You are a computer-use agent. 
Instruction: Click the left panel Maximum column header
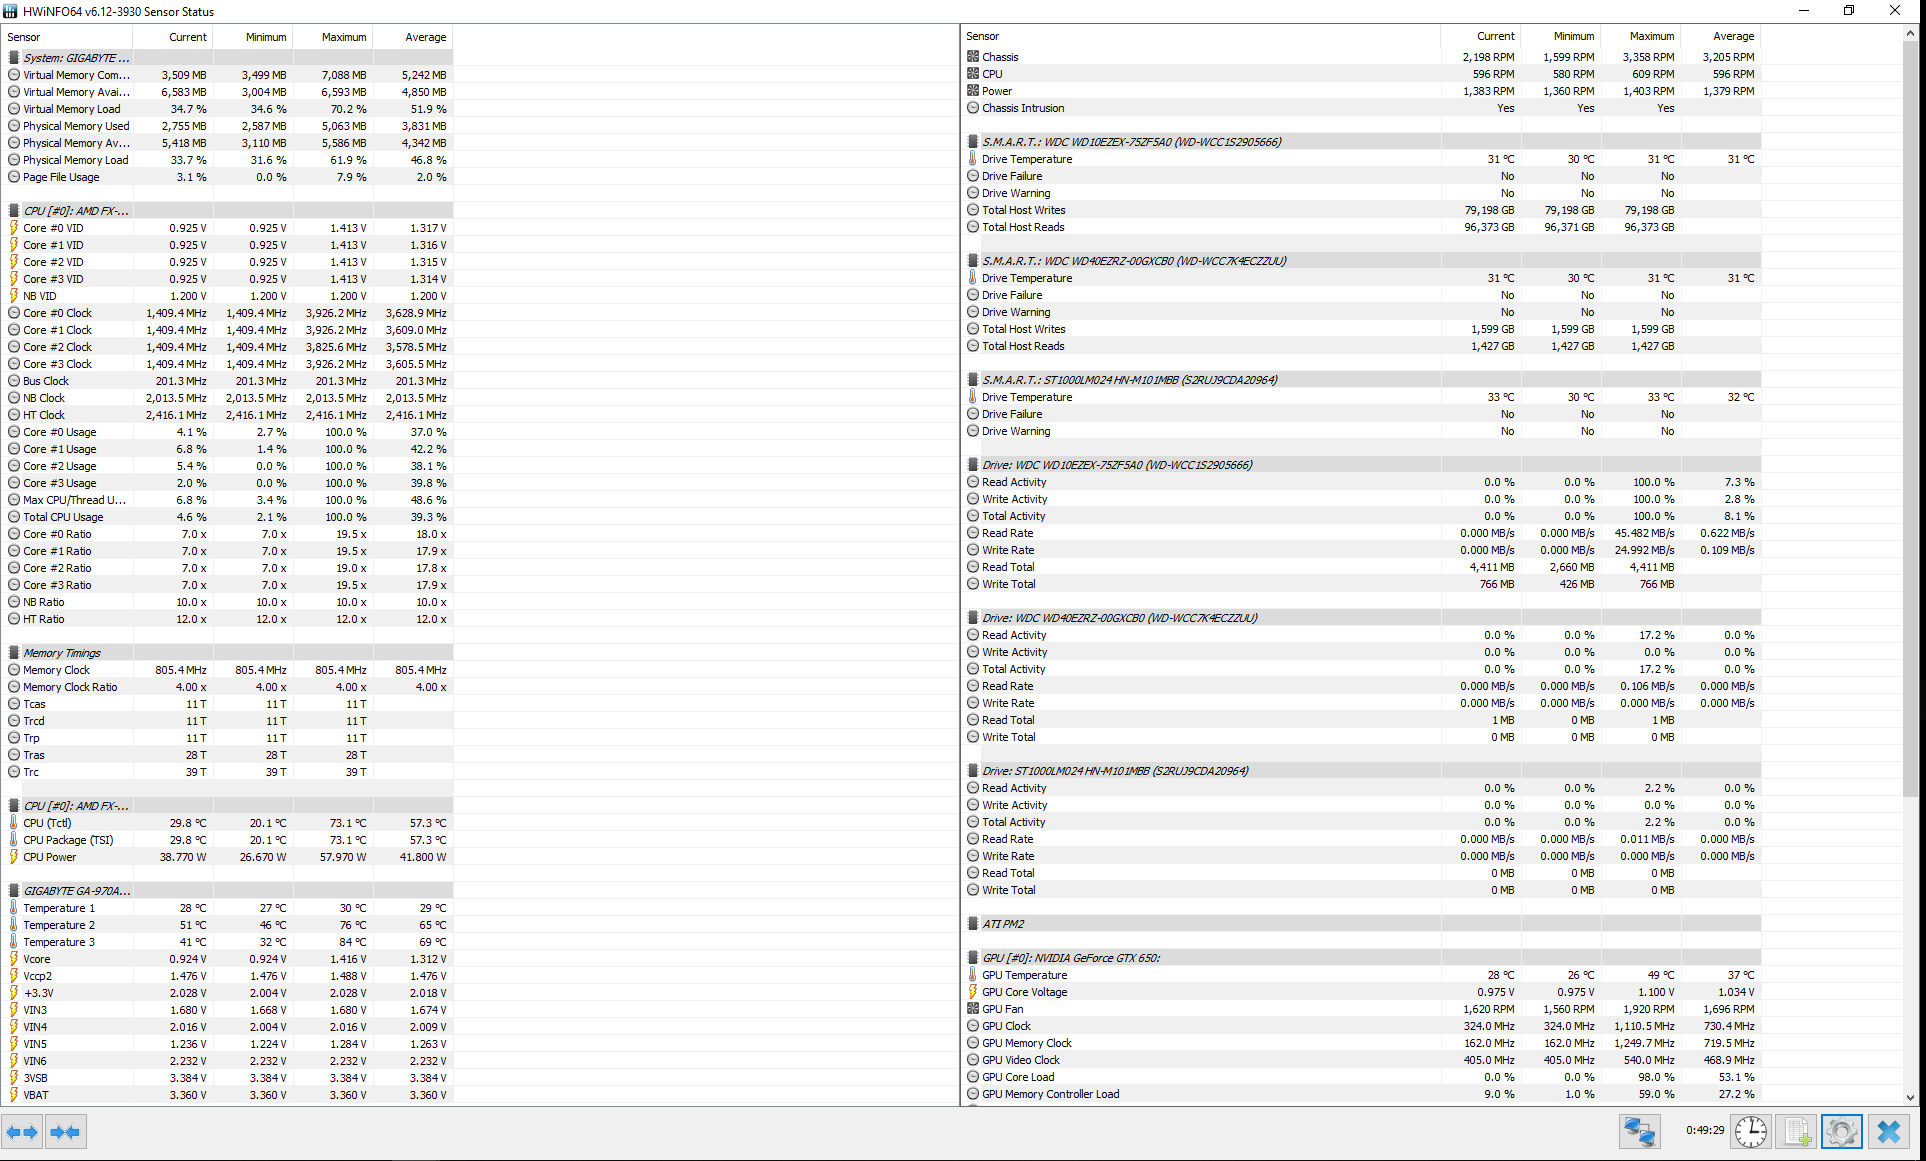pos(343,37)
